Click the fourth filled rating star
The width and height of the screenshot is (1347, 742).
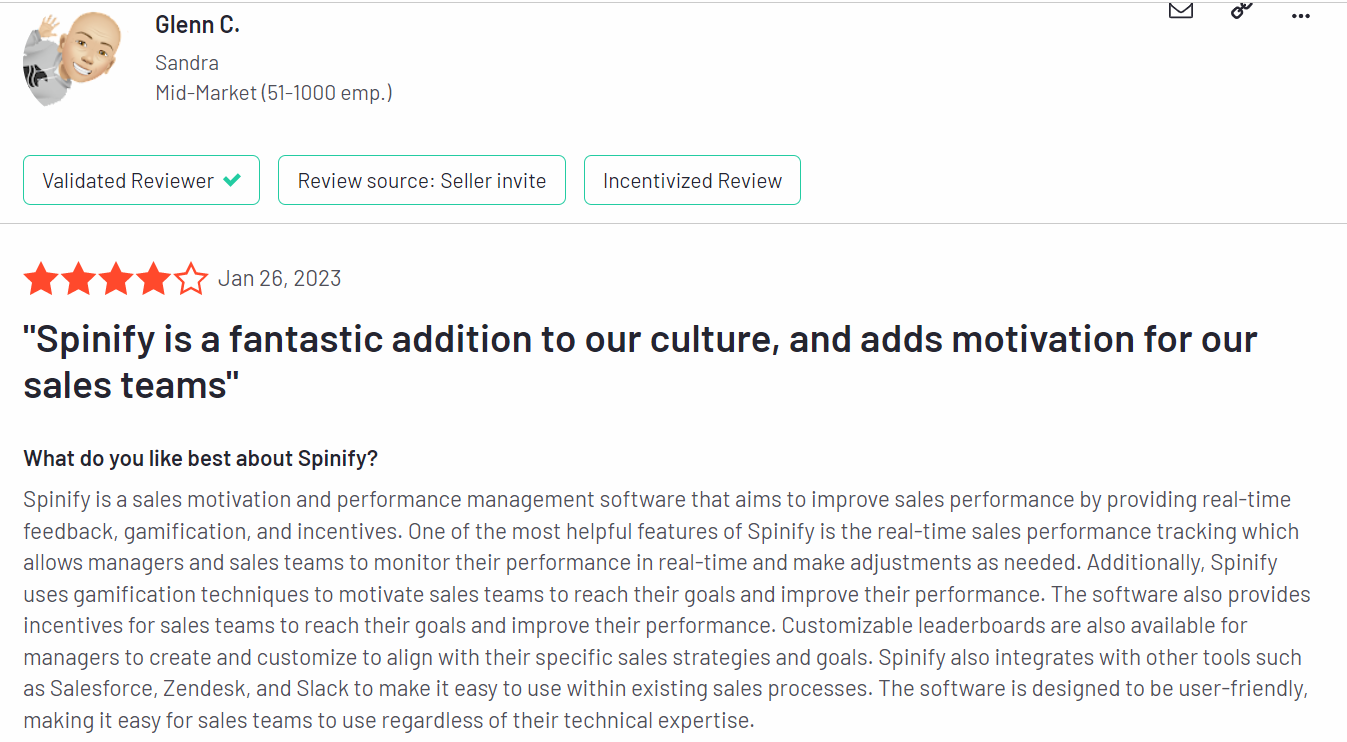[x=154, y=278]
